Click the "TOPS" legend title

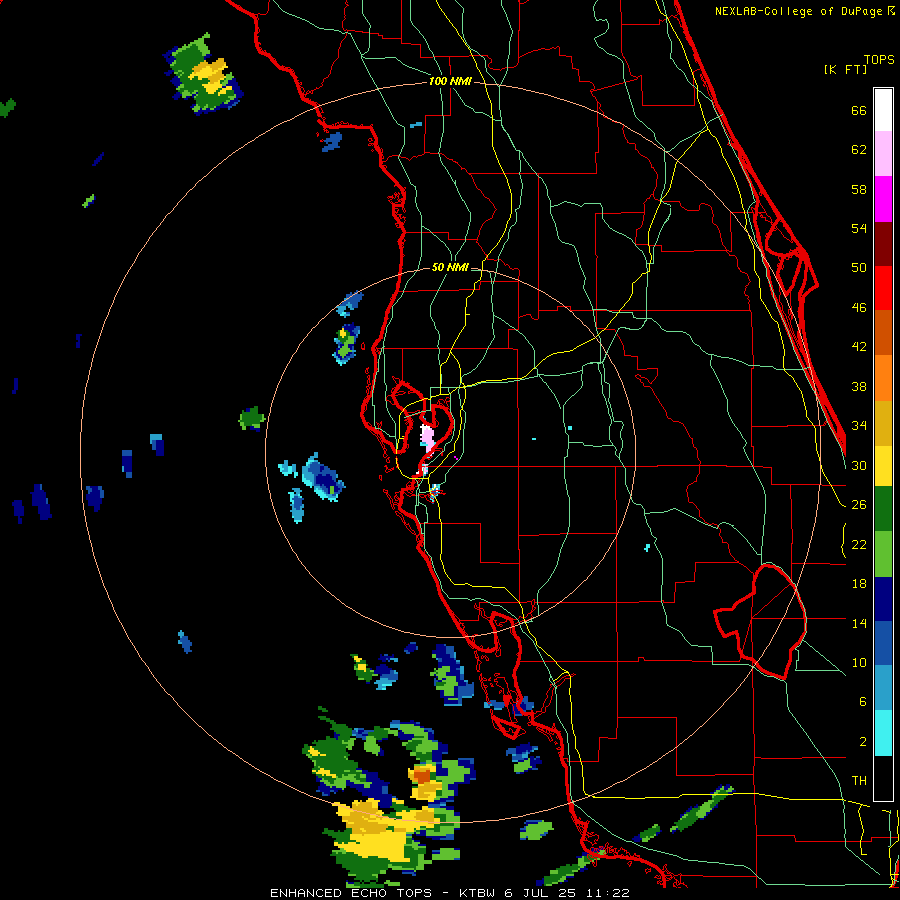pos(879,59)
